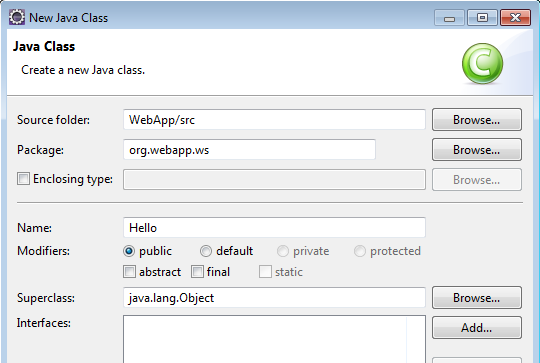This screenshot has height=363, width=540.
Task: Select the default modifier radio button
Action: click(x=206, y=251)
